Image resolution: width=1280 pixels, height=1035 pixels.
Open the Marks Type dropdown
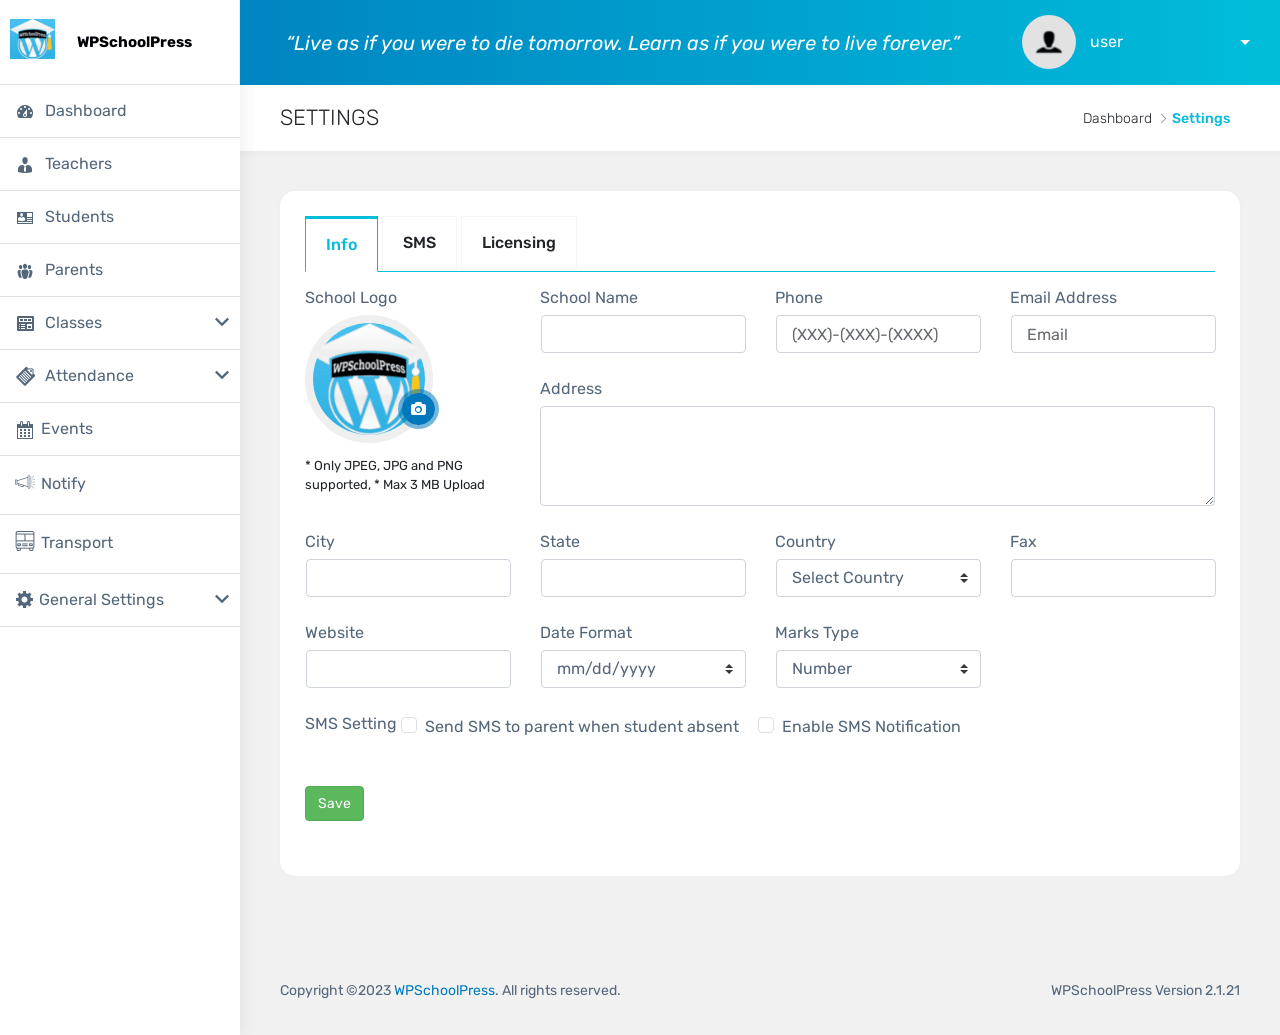click(878, 669)
